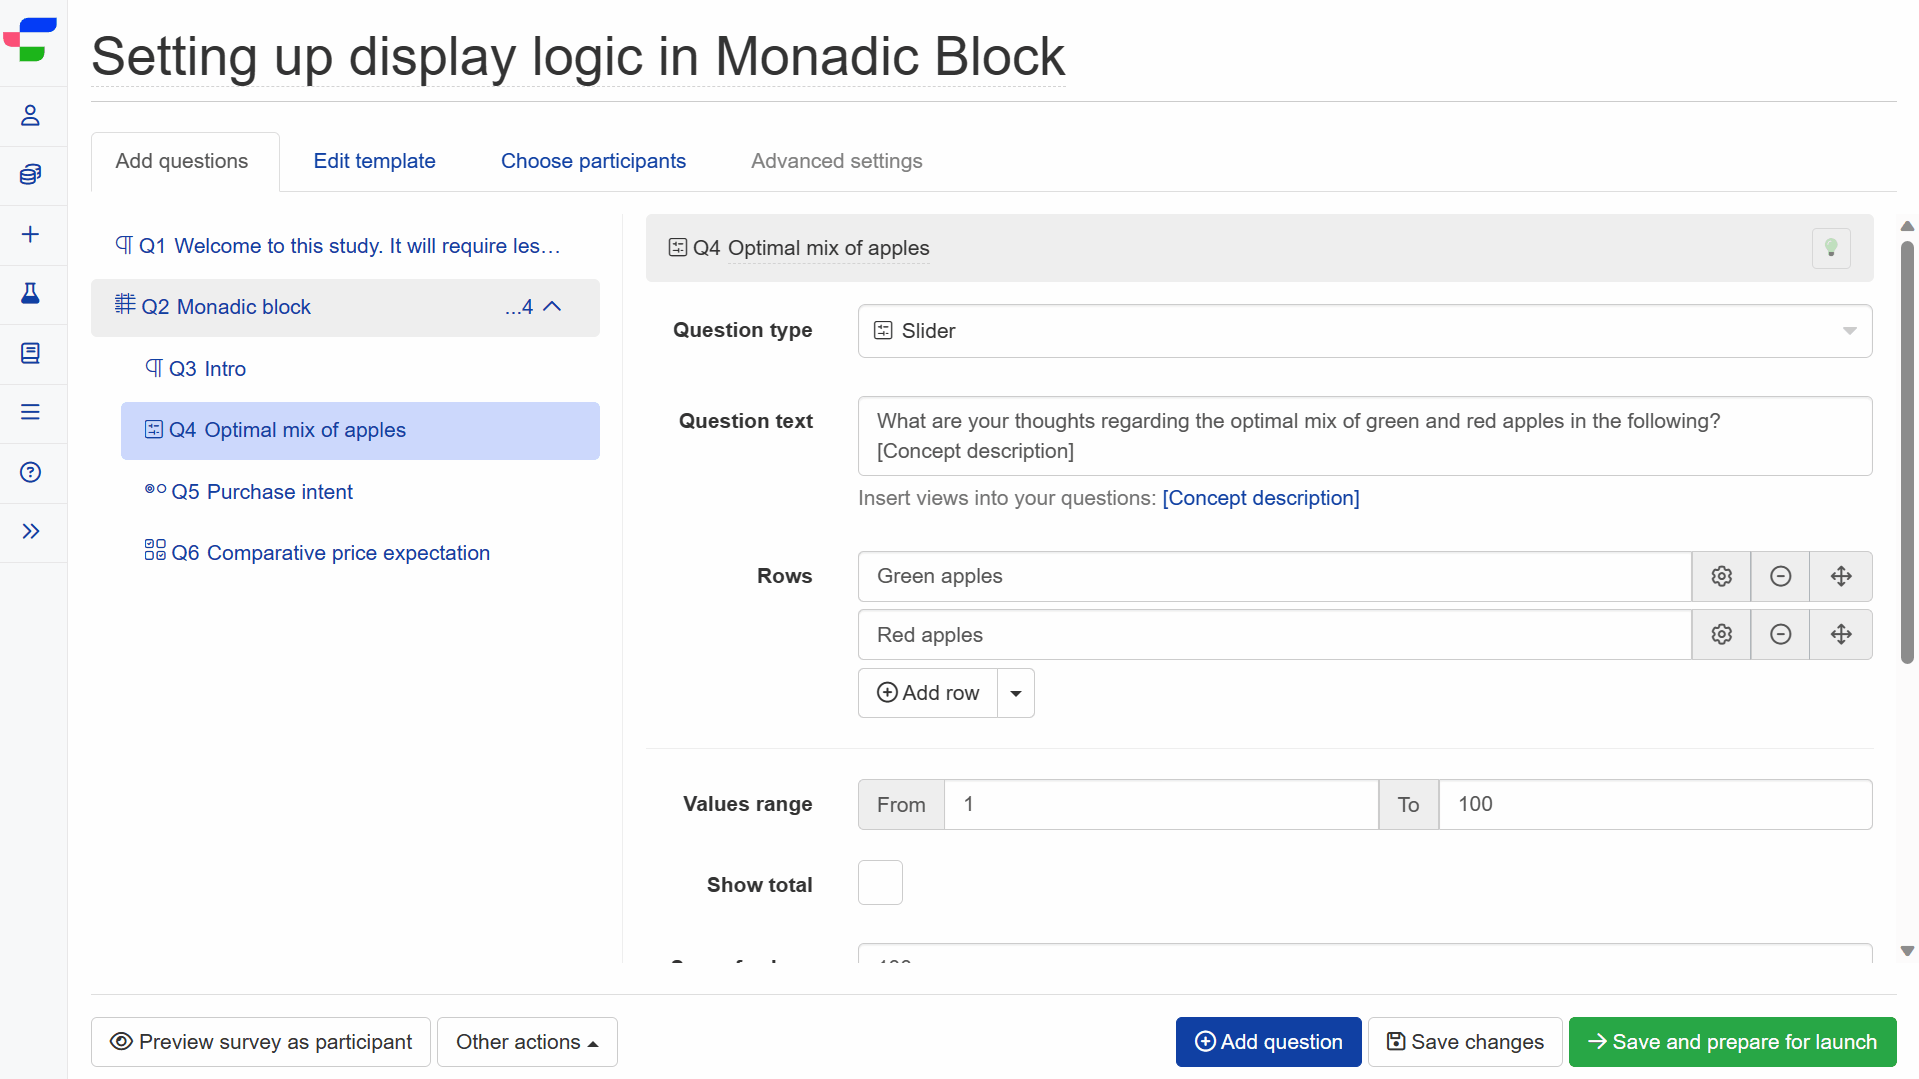This screenshot has width=1919, height=1079.
Task: Open the user profile sidebar icon
Action: point(31,116)
